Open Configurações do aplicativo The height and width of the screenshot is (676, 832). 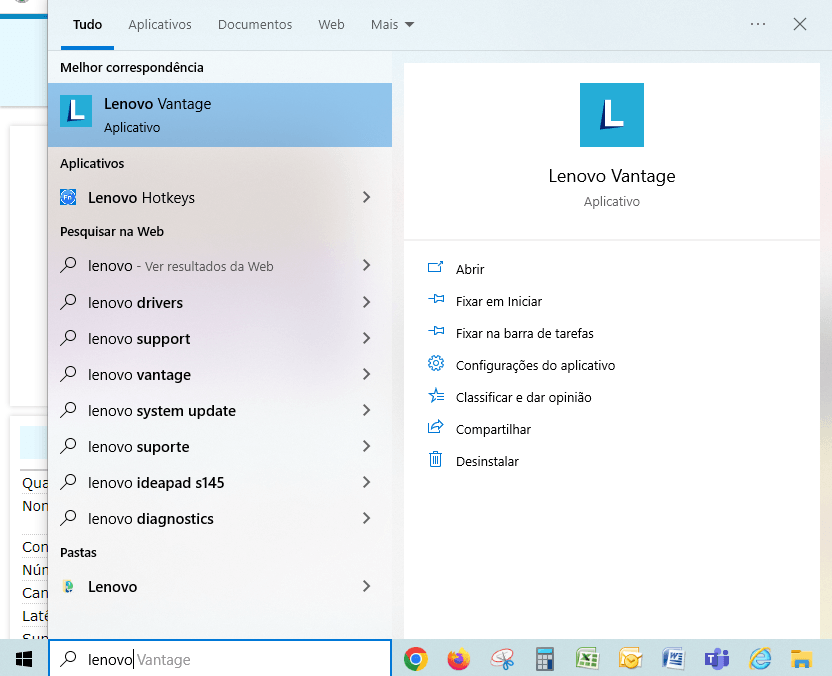(535, 366)
